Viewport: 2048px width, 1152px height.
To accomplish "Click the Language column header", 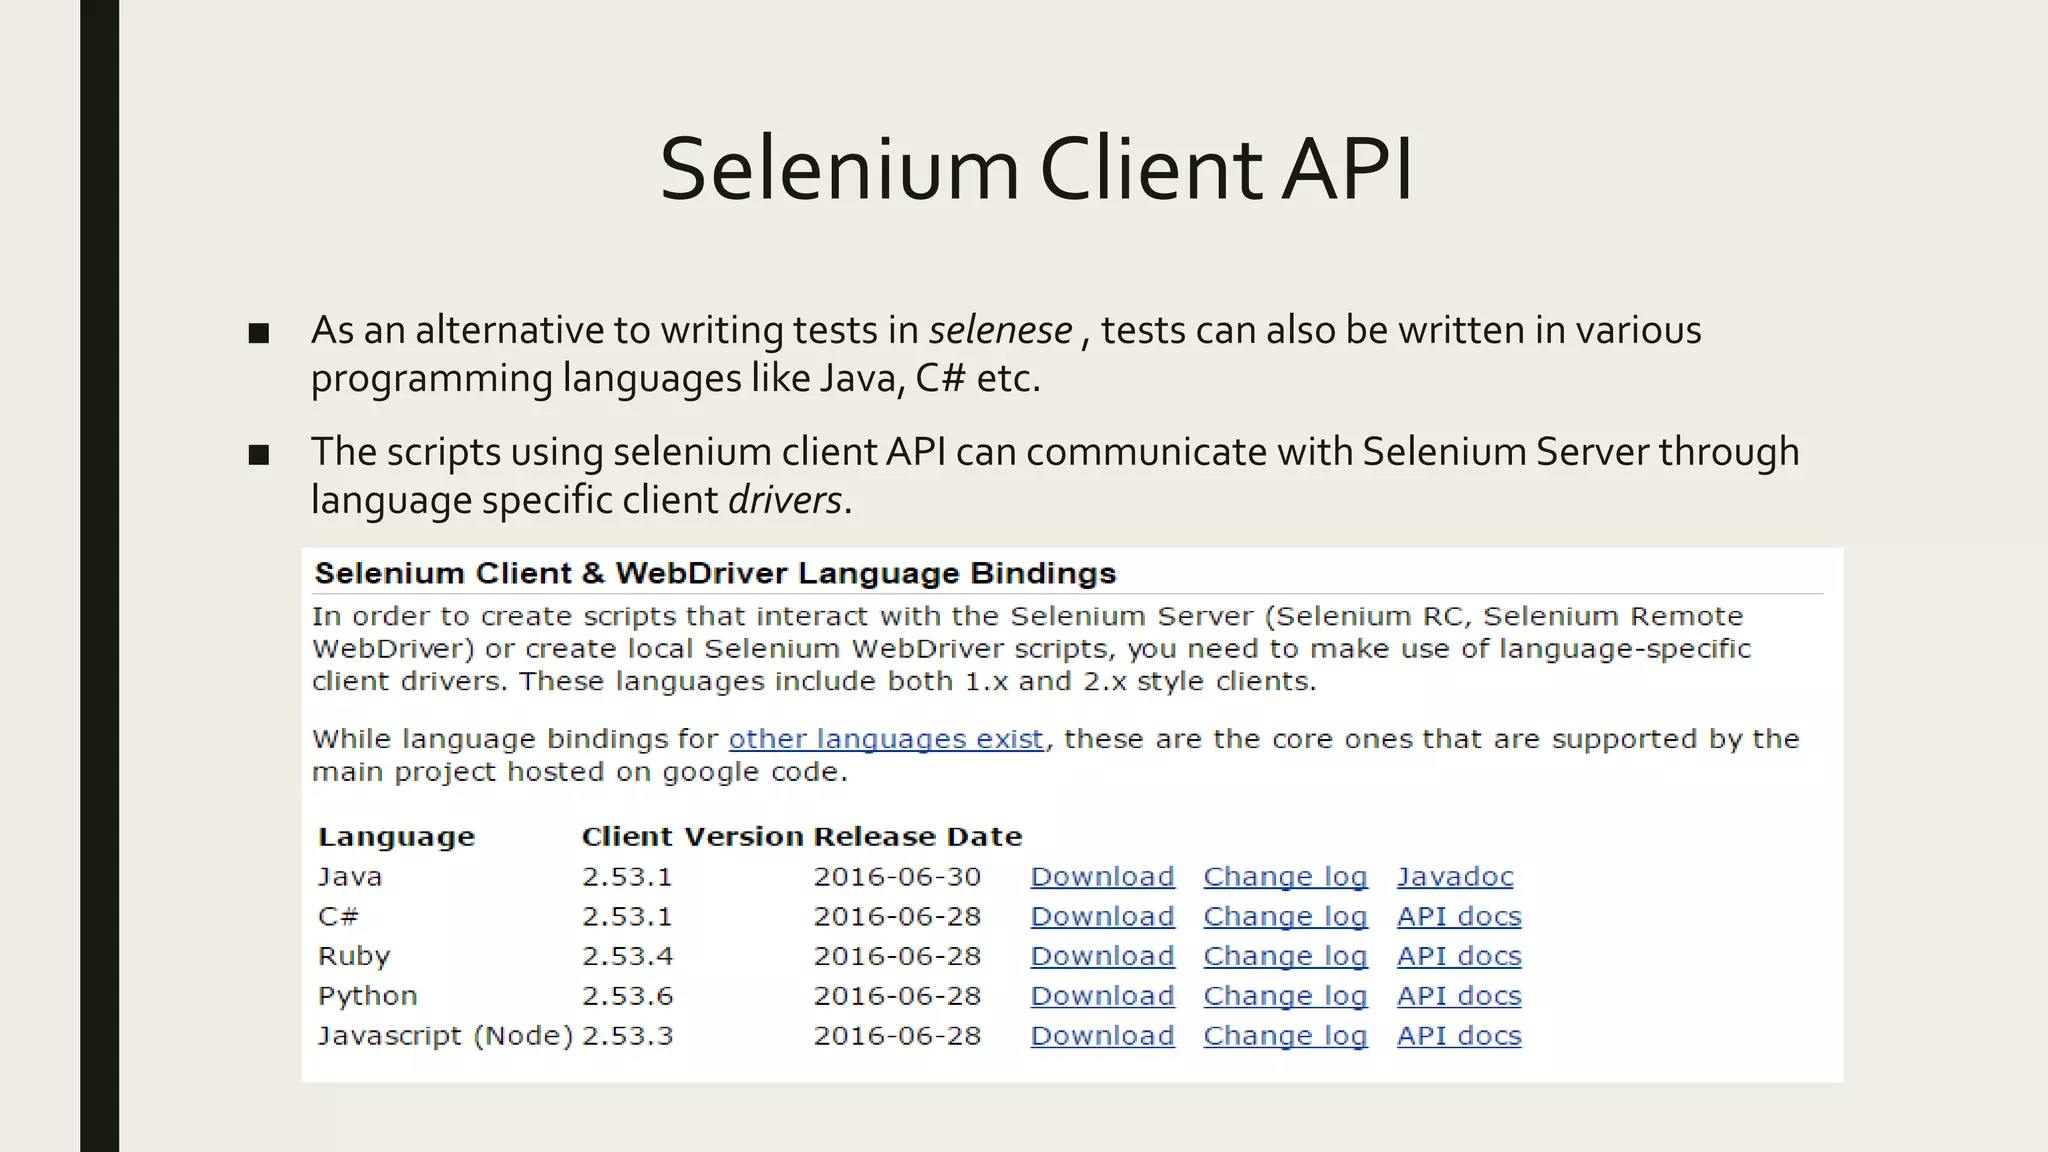I will pyautogui.click(x=396, y=837).
